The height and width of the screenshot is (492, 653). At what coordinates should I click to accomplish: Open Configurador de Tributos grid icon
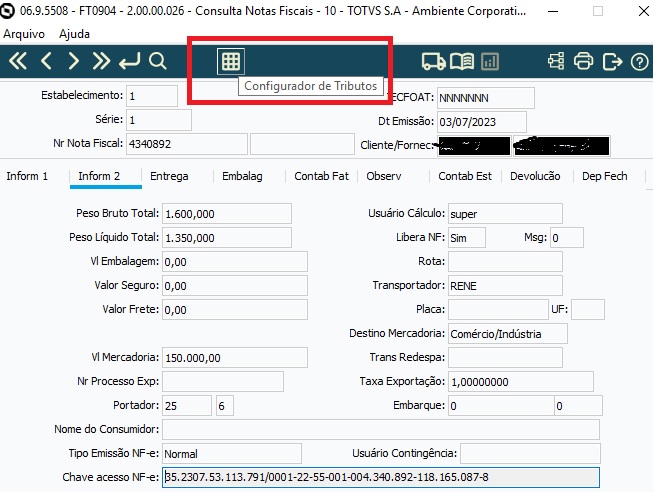pyautogui.click(x=231, y=62)
